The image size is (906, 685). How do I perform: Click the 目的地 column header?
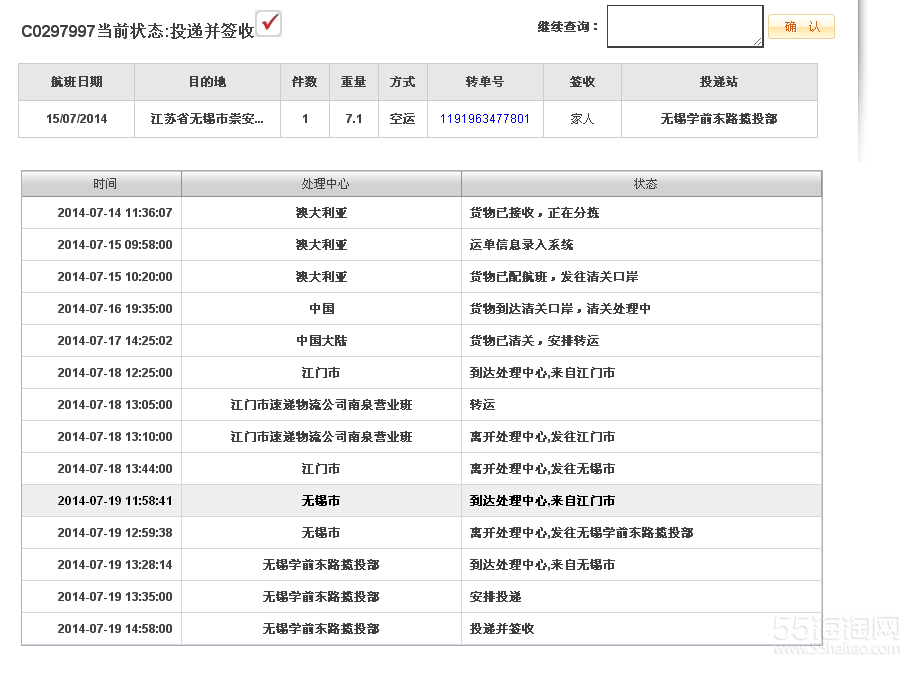point(207,82)
